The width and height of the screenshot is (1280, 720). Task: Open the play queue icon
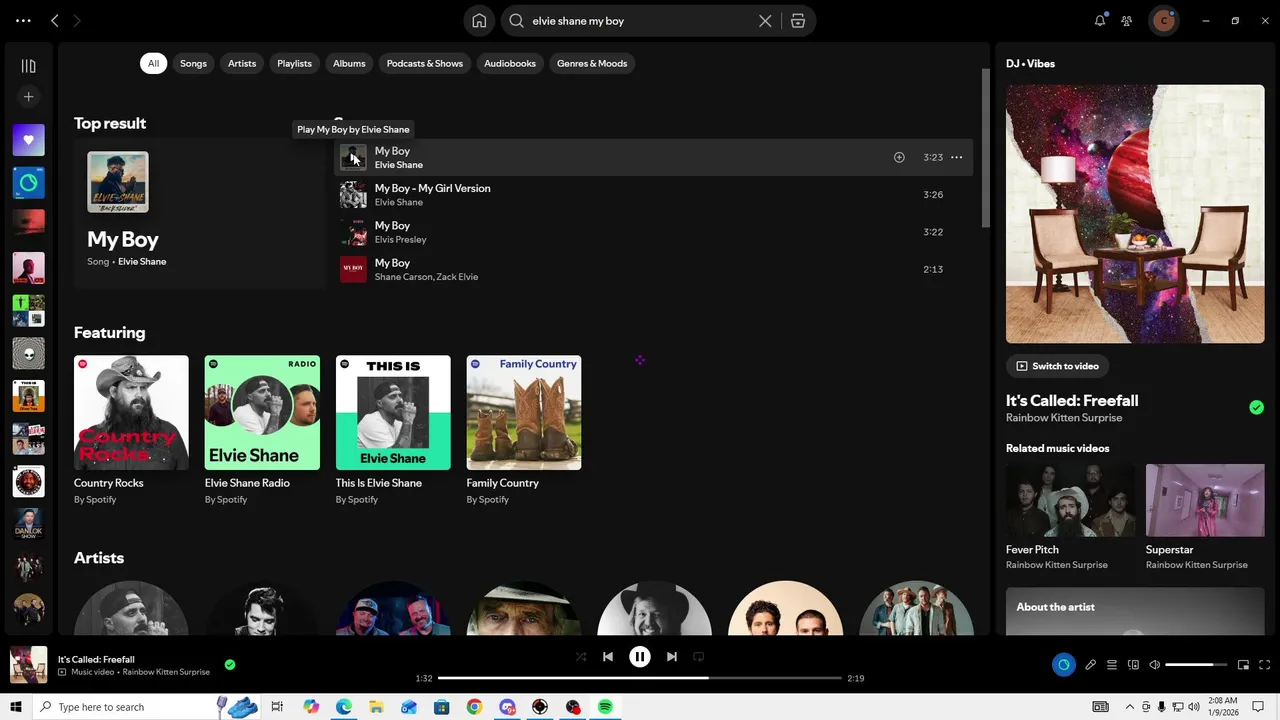[x=1112, y=665]
